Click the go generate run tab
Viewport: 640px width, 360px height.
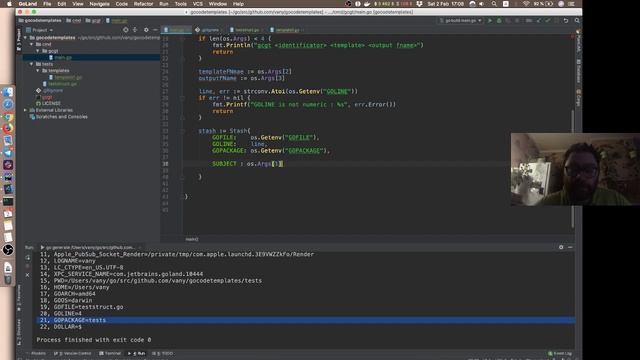[x=89, y=247]
